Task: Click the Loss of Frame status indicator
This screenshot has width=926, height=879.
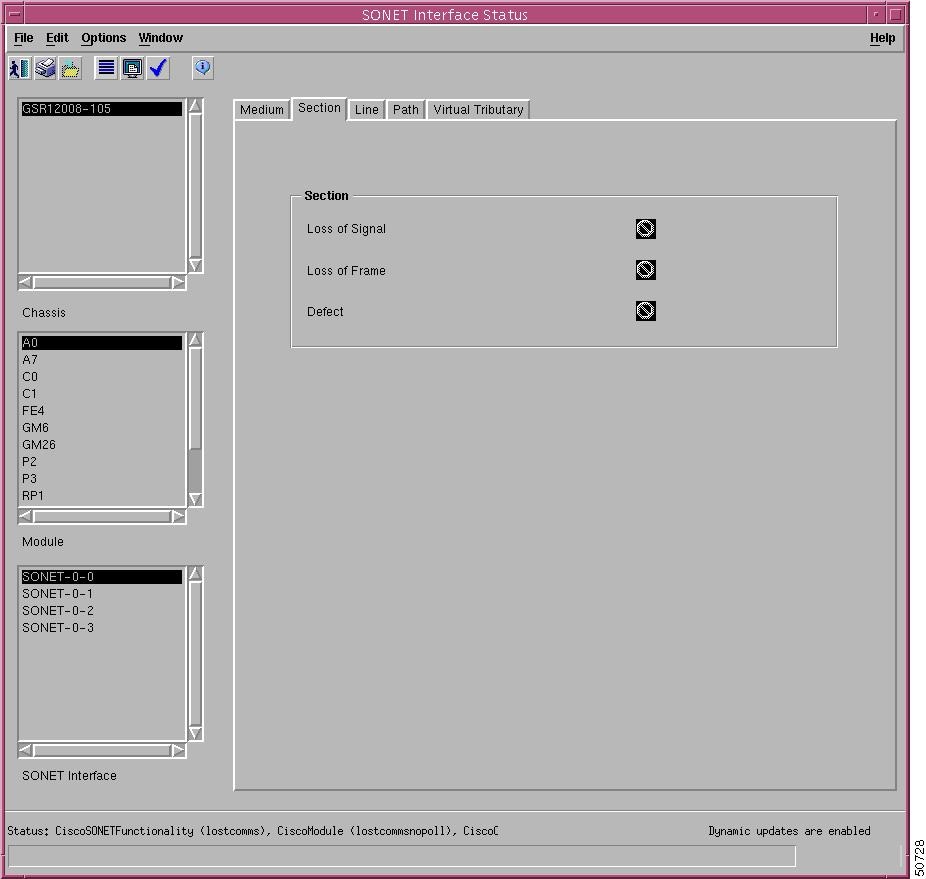Action: 645,270
